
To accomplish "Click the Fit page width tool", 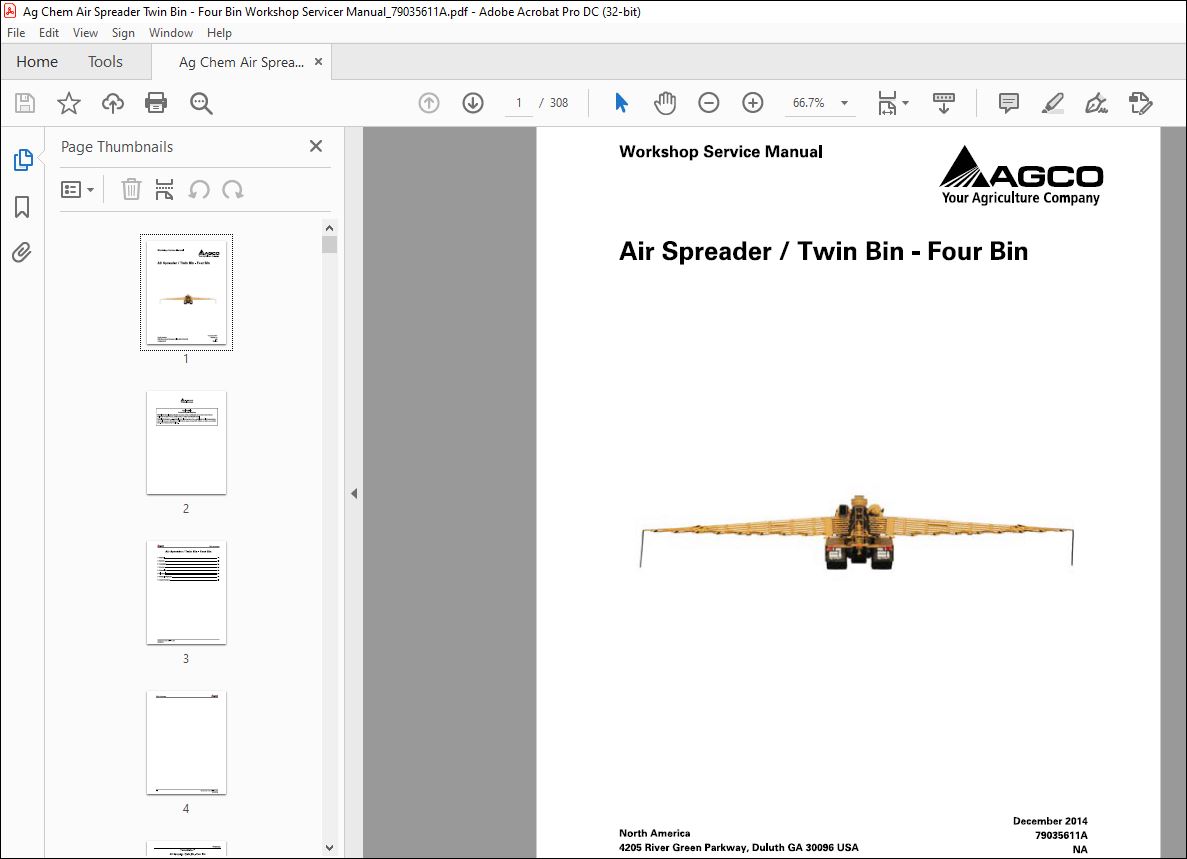I will pos(887,103).
